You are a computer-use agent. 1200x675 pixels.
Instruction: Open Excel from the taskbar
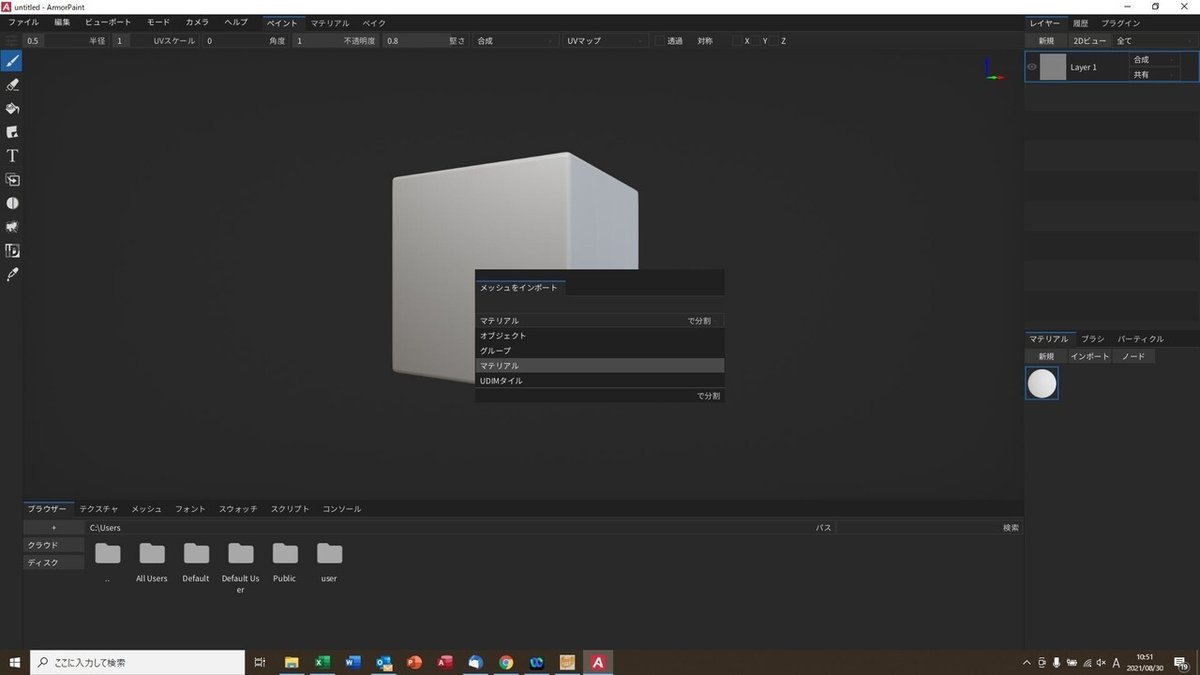click(322, 662)
